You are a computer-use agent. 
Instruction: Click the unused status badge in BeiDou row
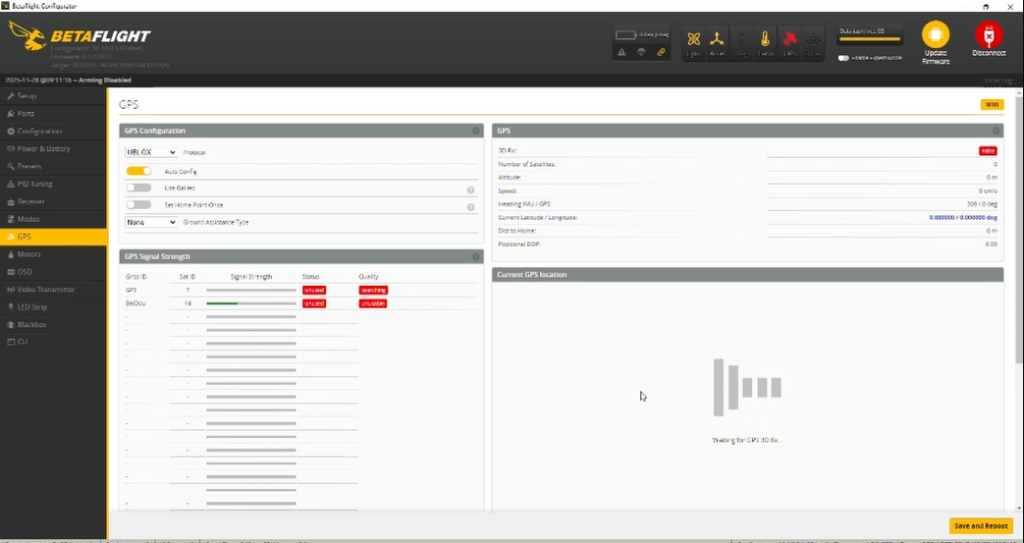point(313,304)
